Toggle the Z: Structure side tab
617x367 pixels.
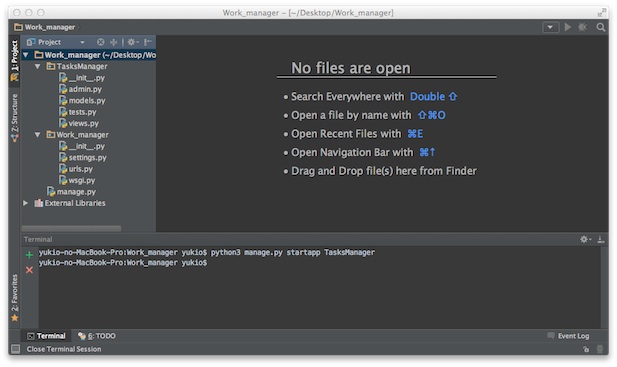click(x=15, y=118)
